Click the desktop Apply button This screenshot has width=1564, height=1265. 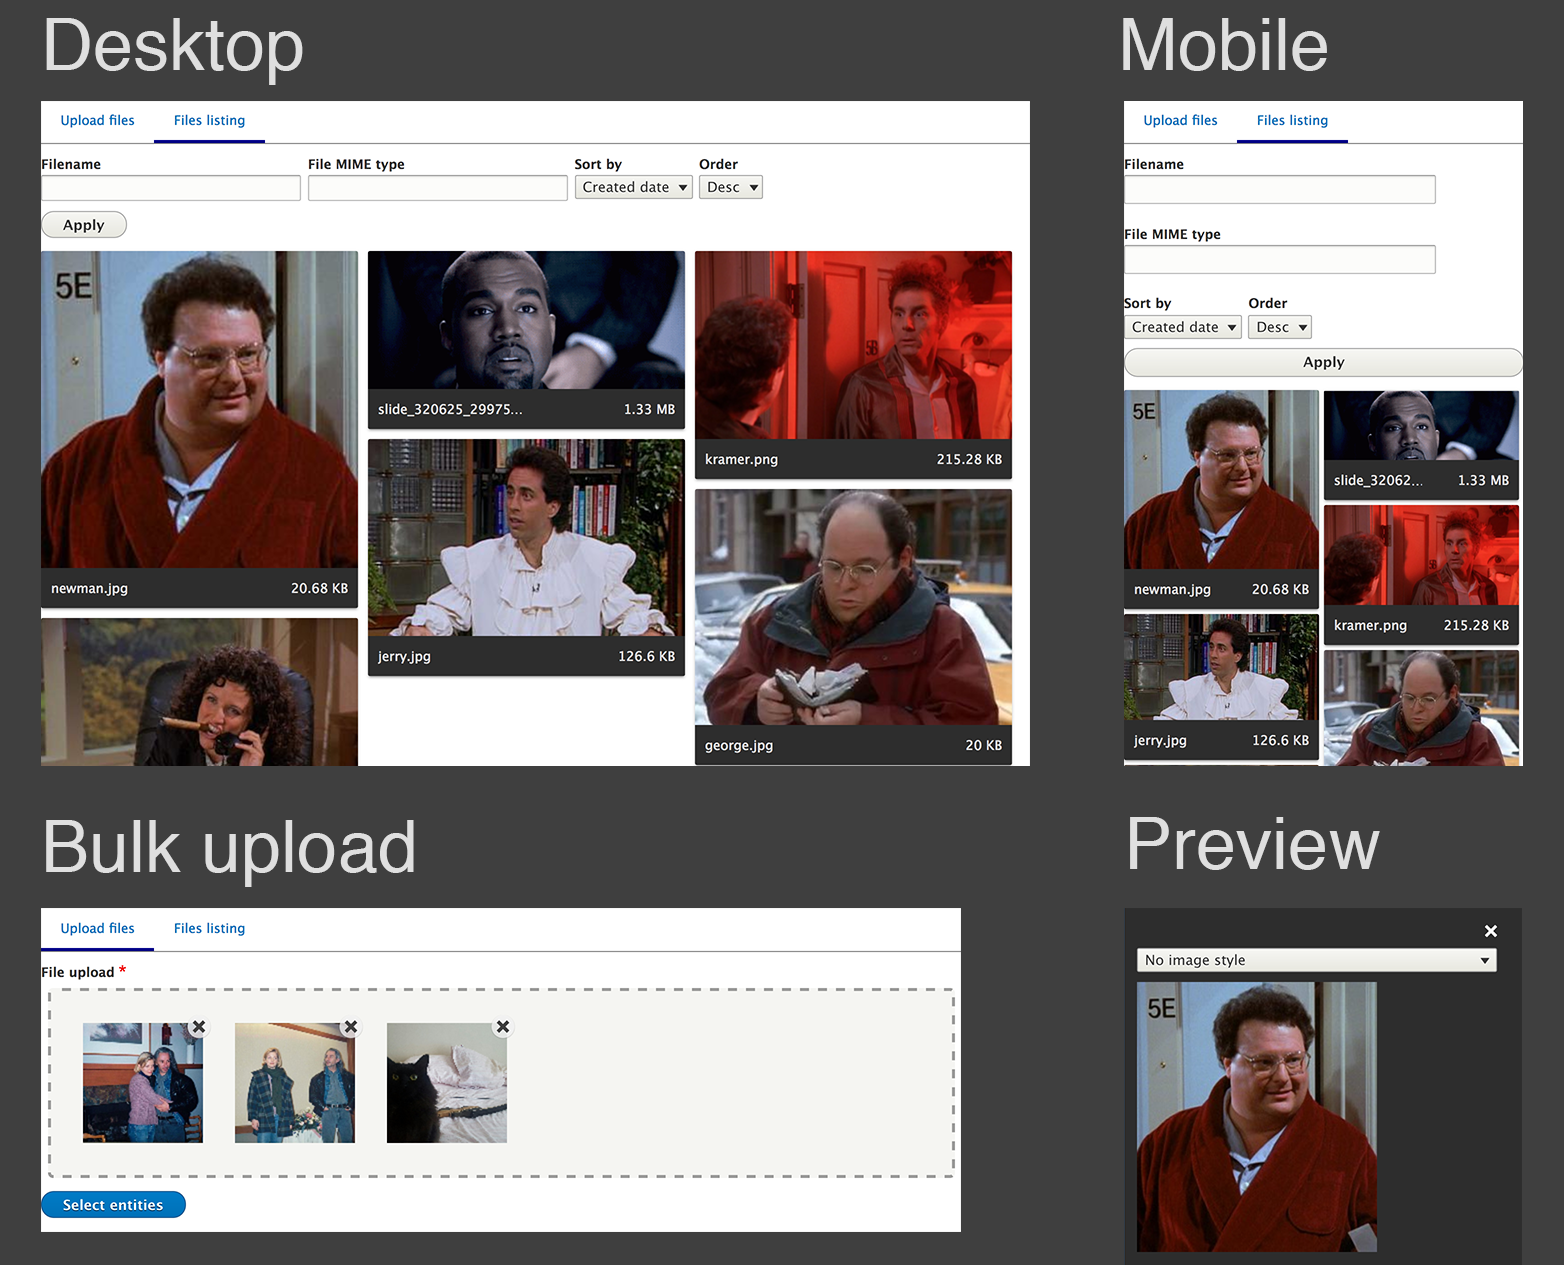point(84,225)
